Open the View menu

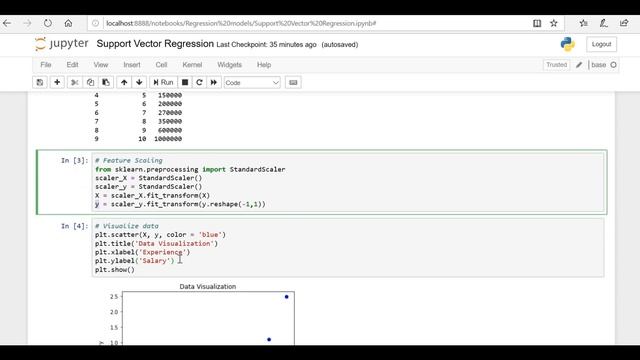(x=101, y=65)
